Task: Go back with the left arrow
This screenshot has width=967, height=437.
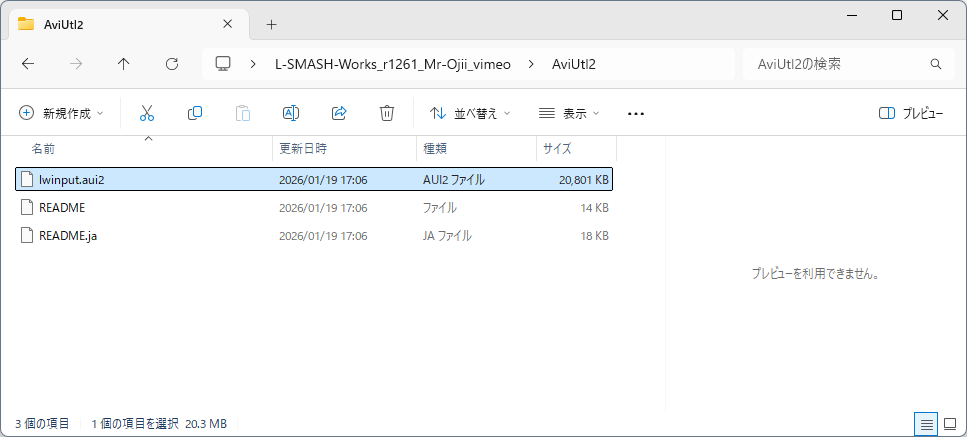Action: click(28, 64)
